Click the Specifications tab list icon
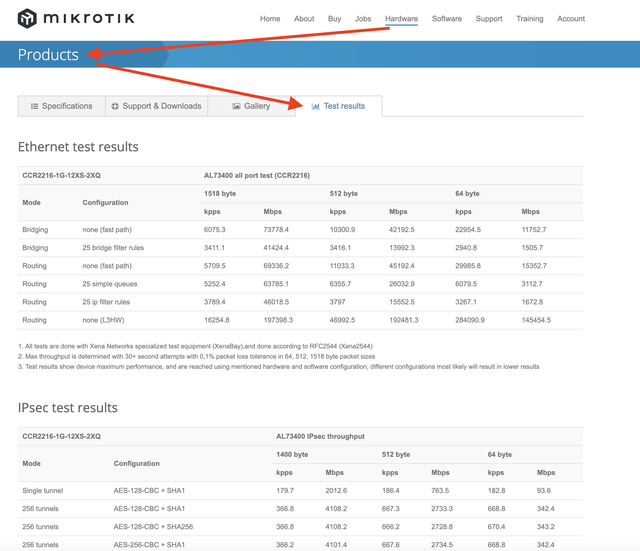 pyautogui.click(x=35, y=106)
